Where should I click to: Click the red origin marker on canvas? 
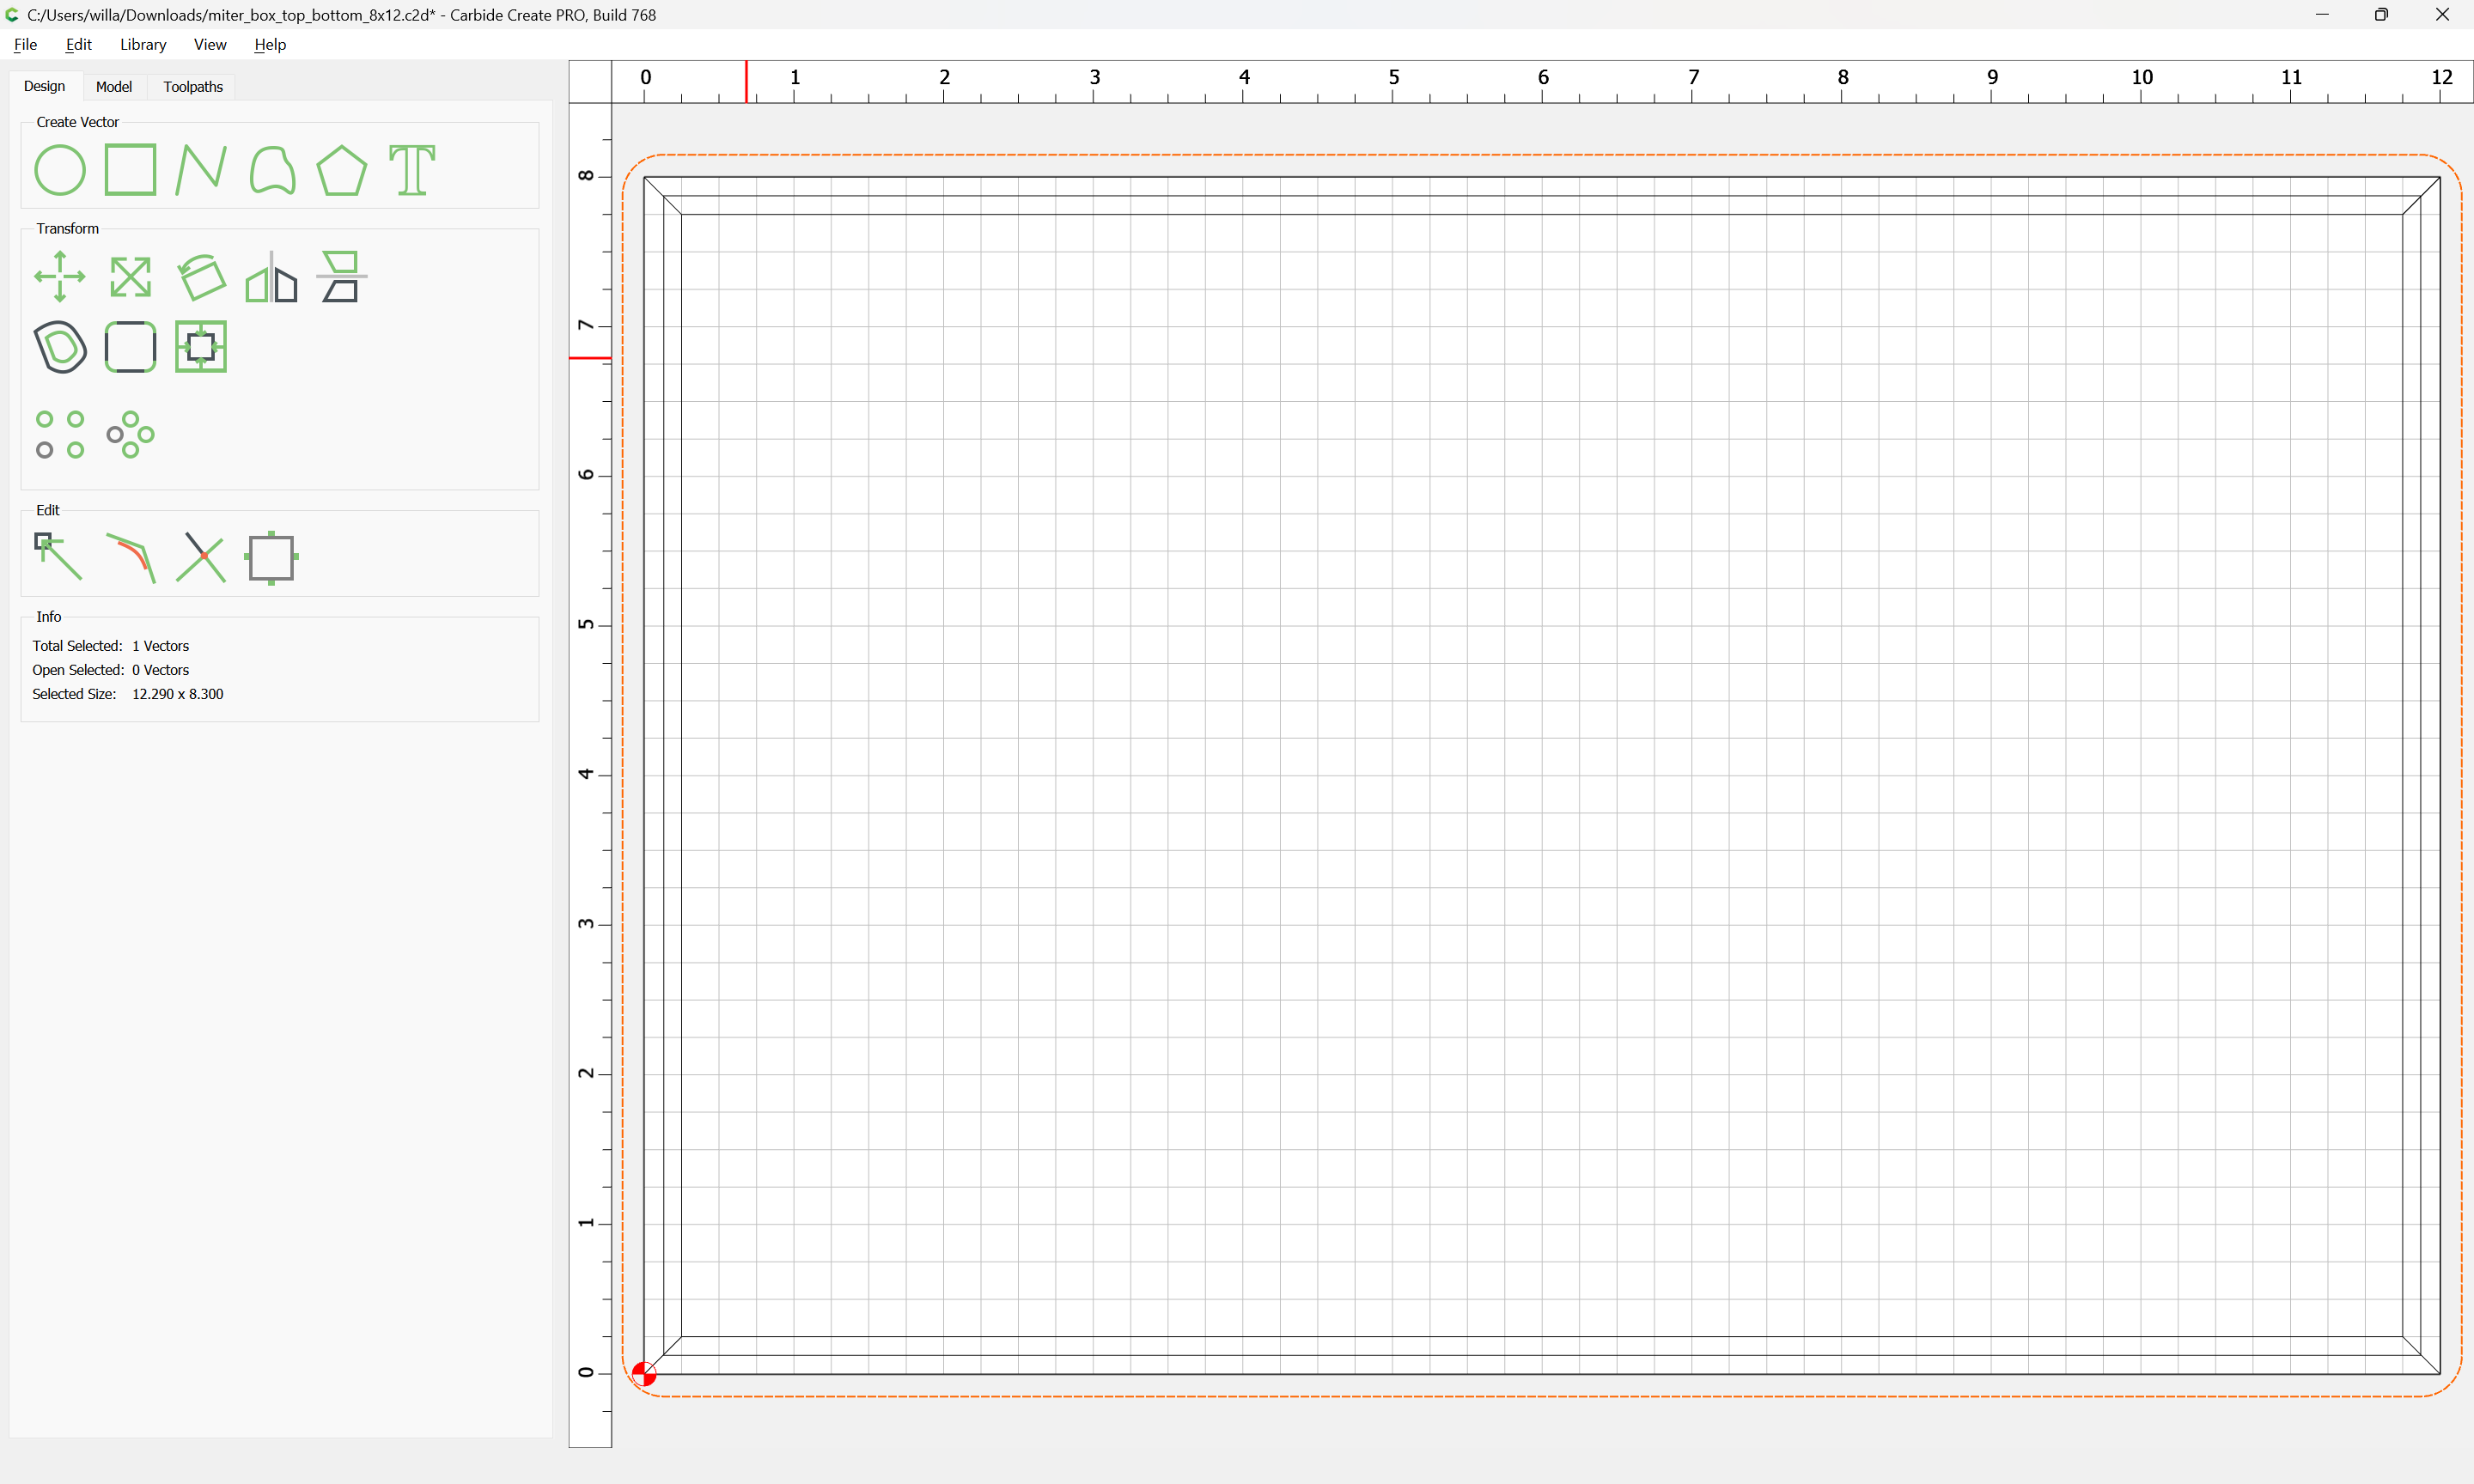(x=644, y=1374)
